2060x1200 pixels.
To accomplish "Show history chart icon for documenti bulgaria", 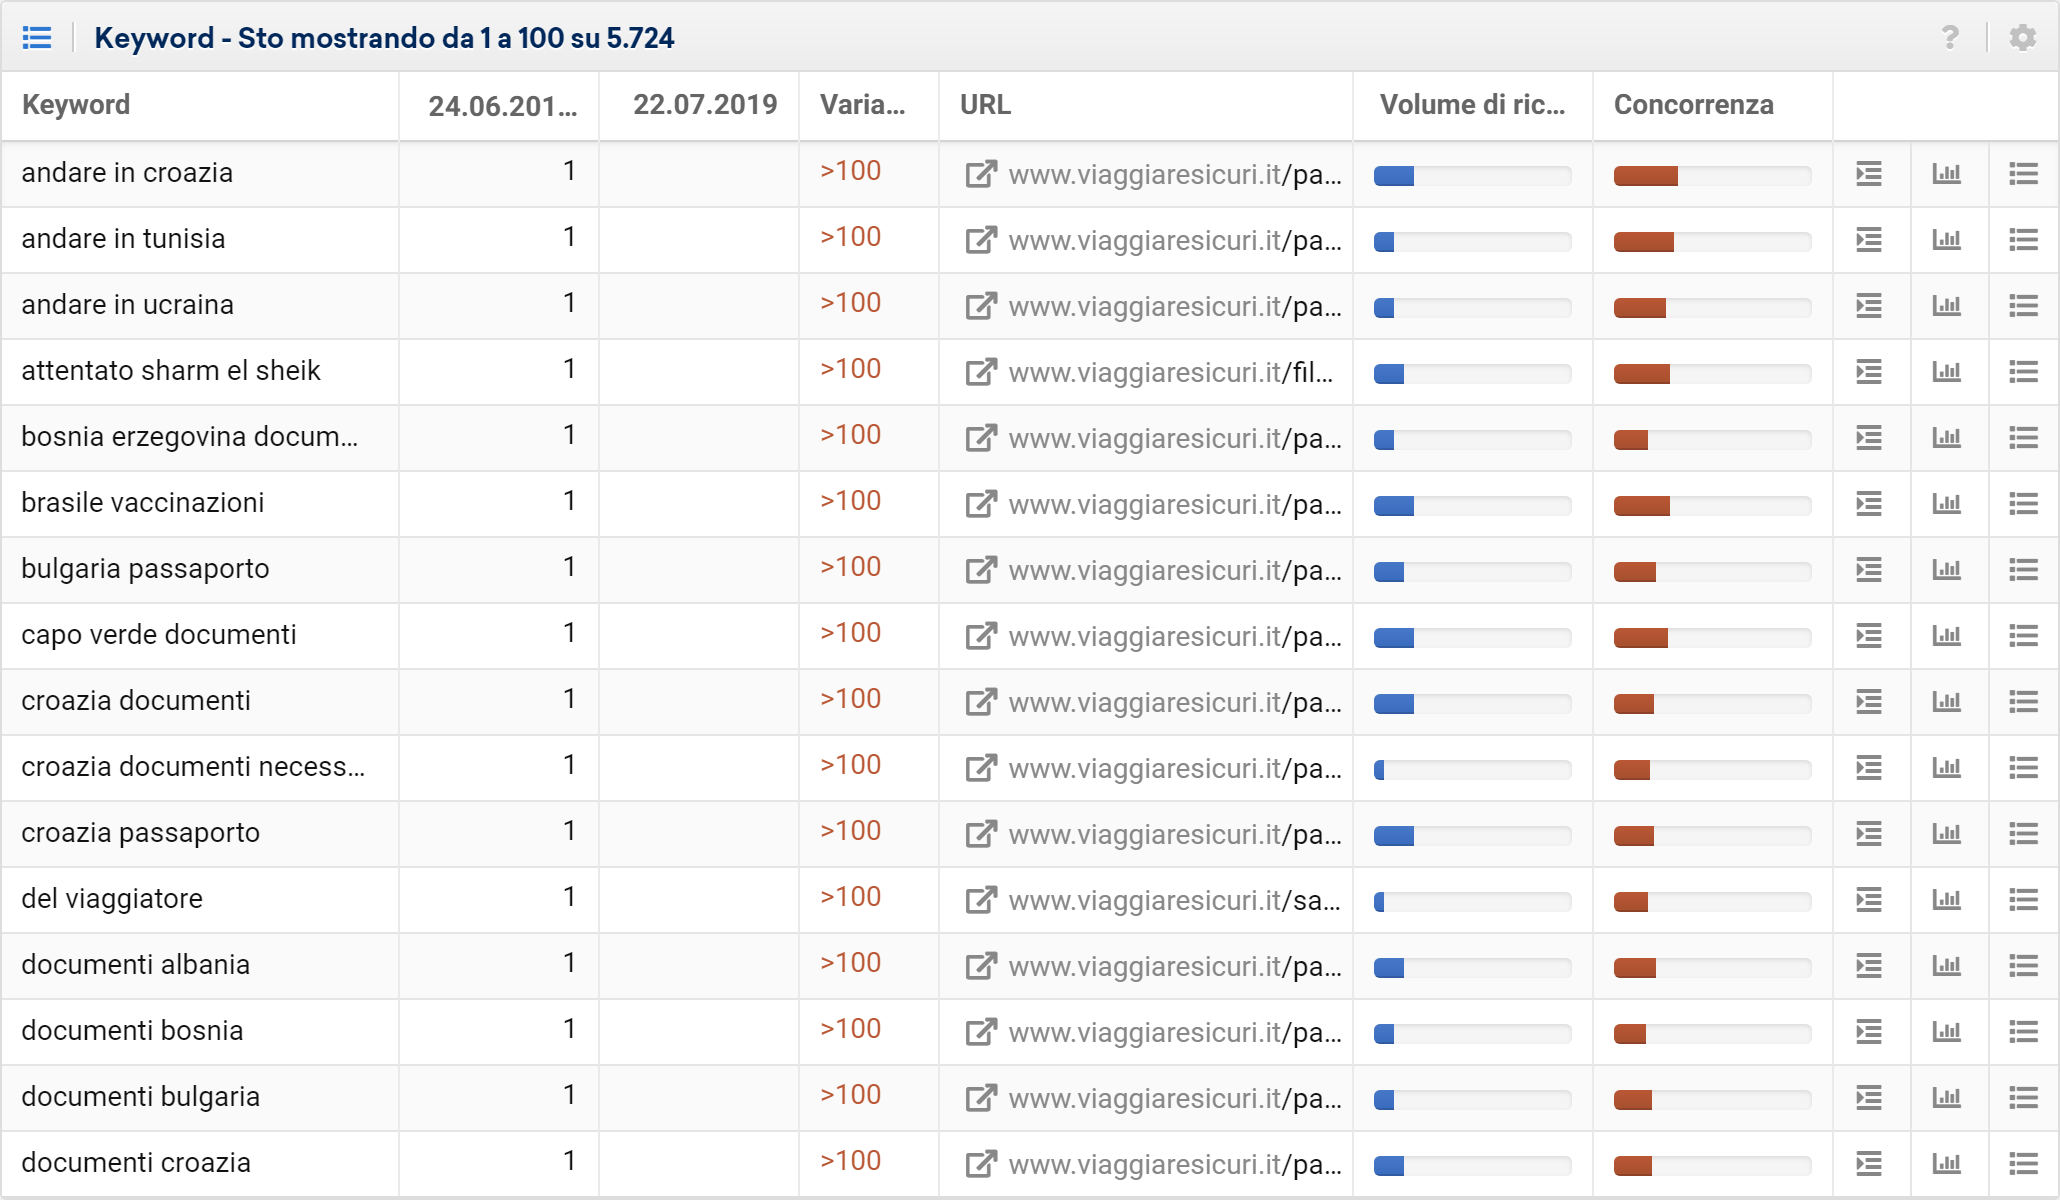I will [1946, 1098].
